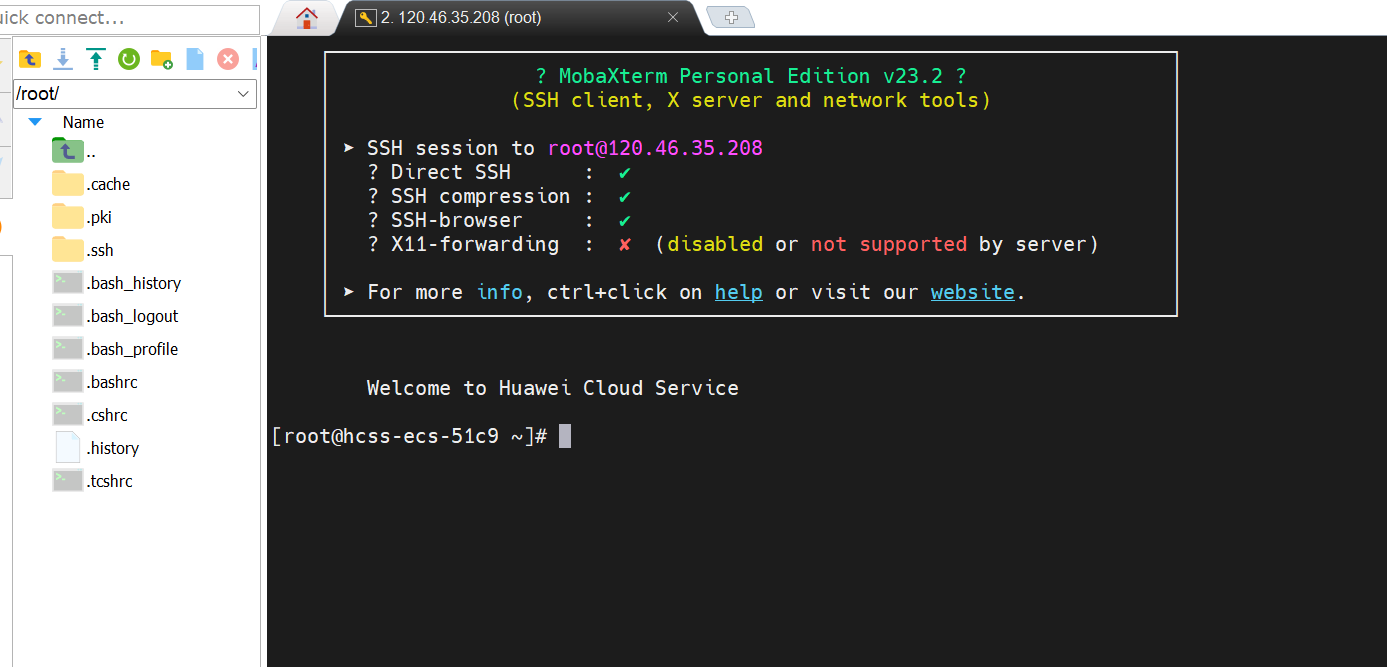Click the upload files to server icon
1387x667 pixels.
point(96,60)
